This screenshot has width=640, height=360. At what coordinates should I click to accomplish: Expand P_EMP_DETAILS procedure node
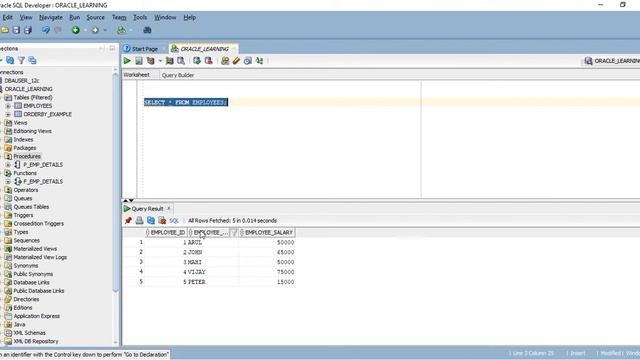[8, 164]
